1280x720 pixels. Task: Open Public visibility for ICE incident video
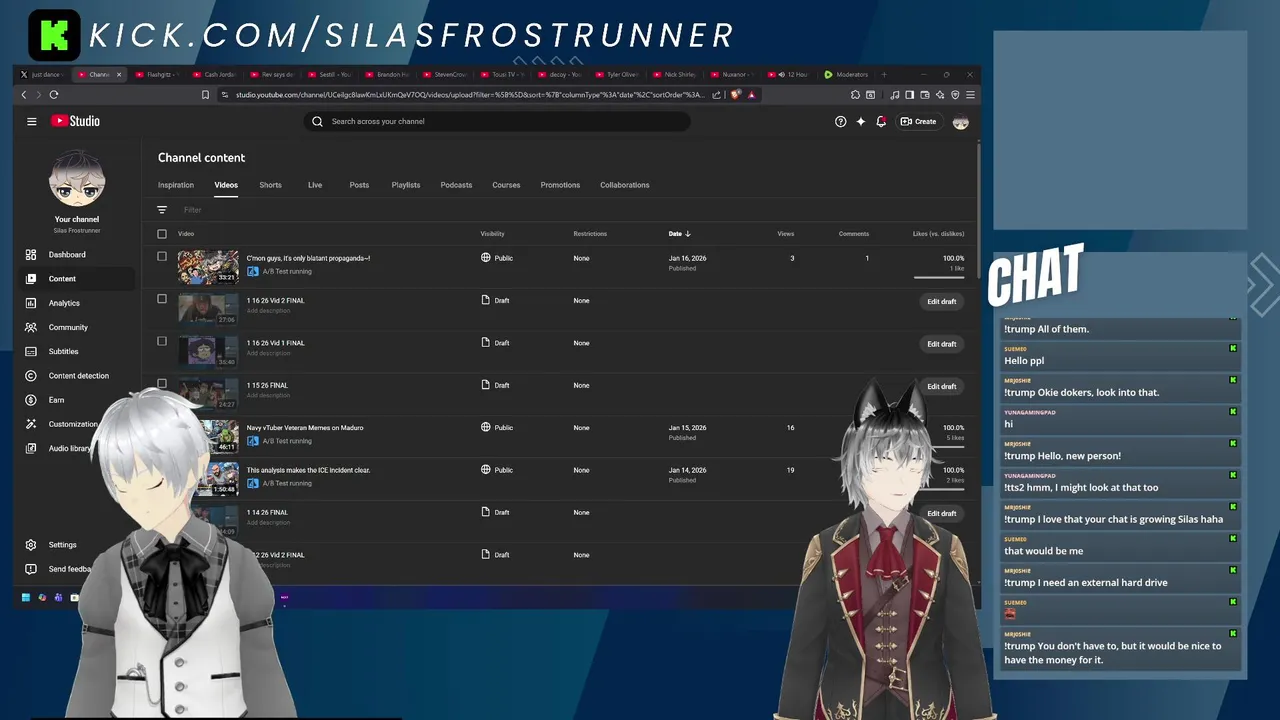(497, 470)
